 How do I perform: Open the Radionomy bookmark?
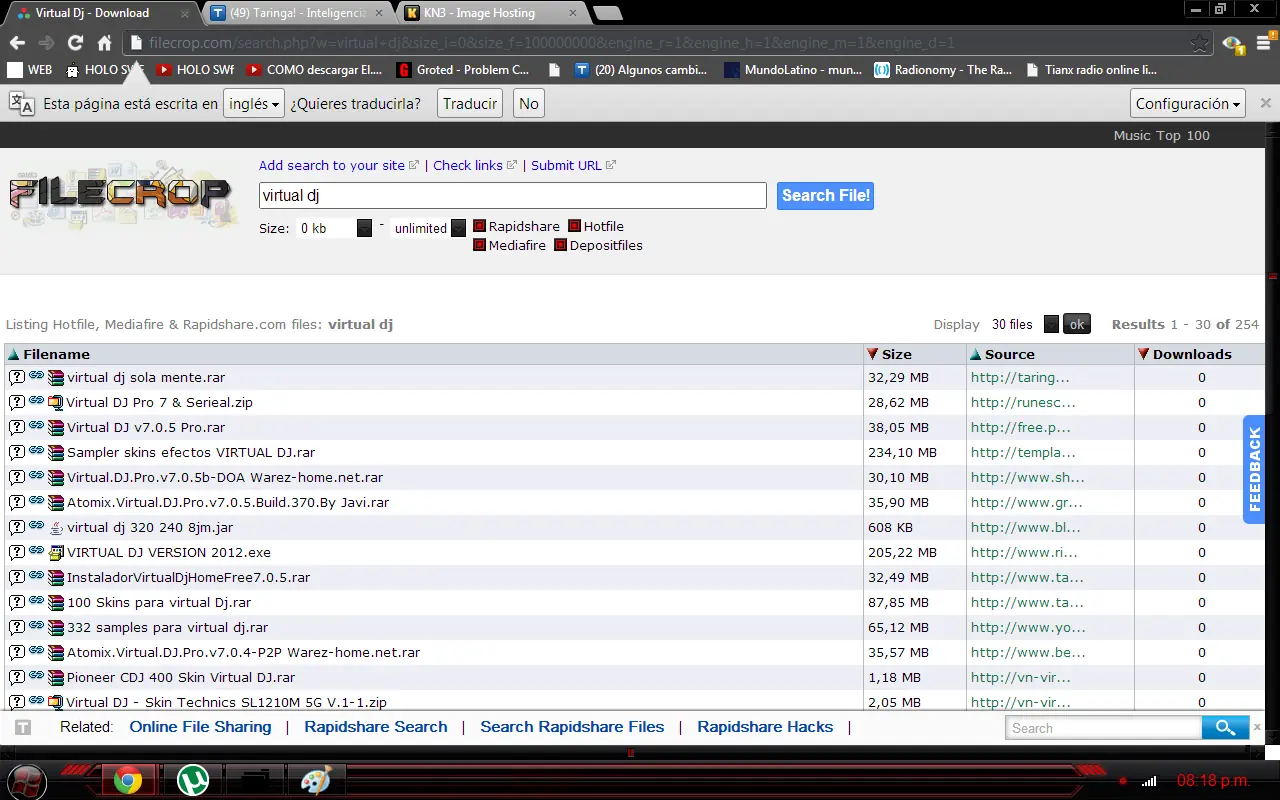coord(943,70)
